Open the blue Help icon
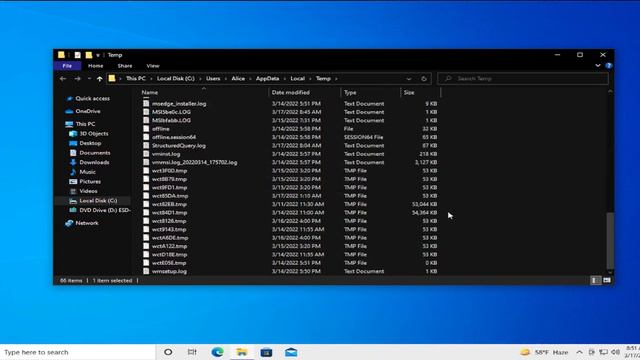 coord(609,65)
